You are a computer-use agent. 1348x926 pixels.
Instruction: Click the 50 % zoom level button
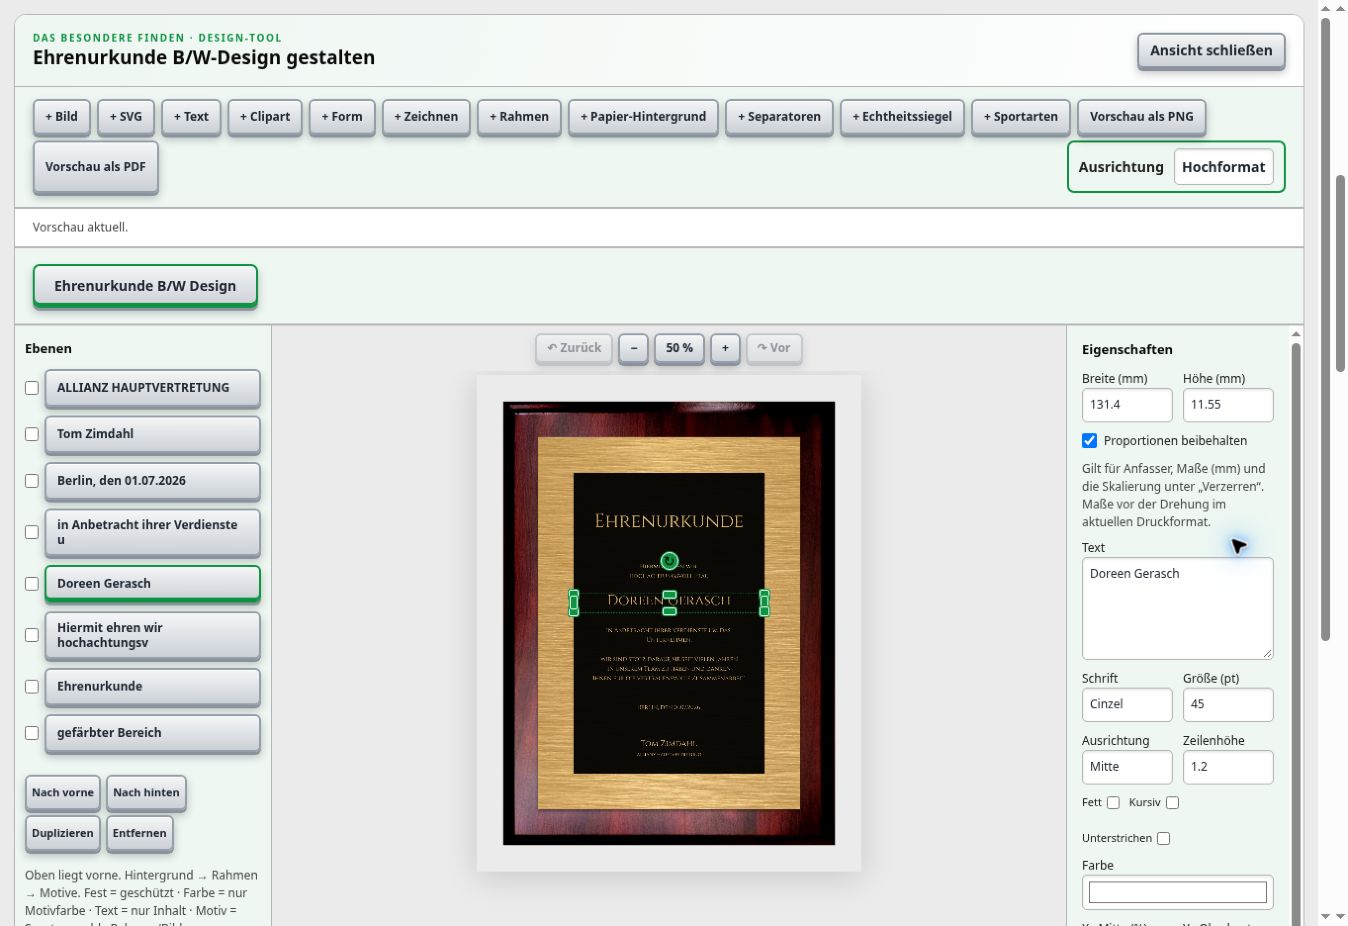680,348
